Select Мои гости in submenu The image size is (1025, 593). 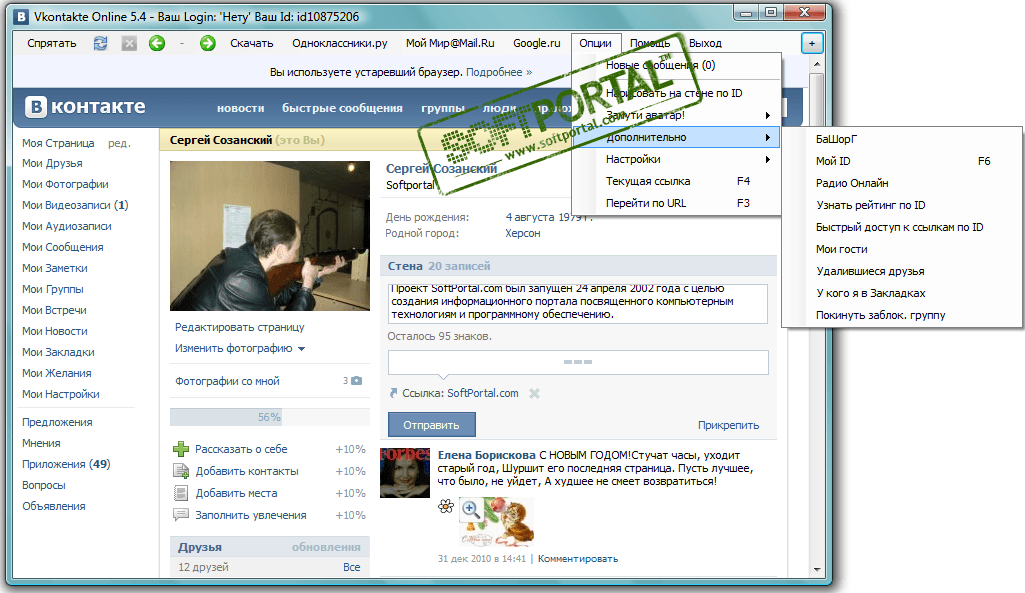pyautogui.click(x=902, y=249)
